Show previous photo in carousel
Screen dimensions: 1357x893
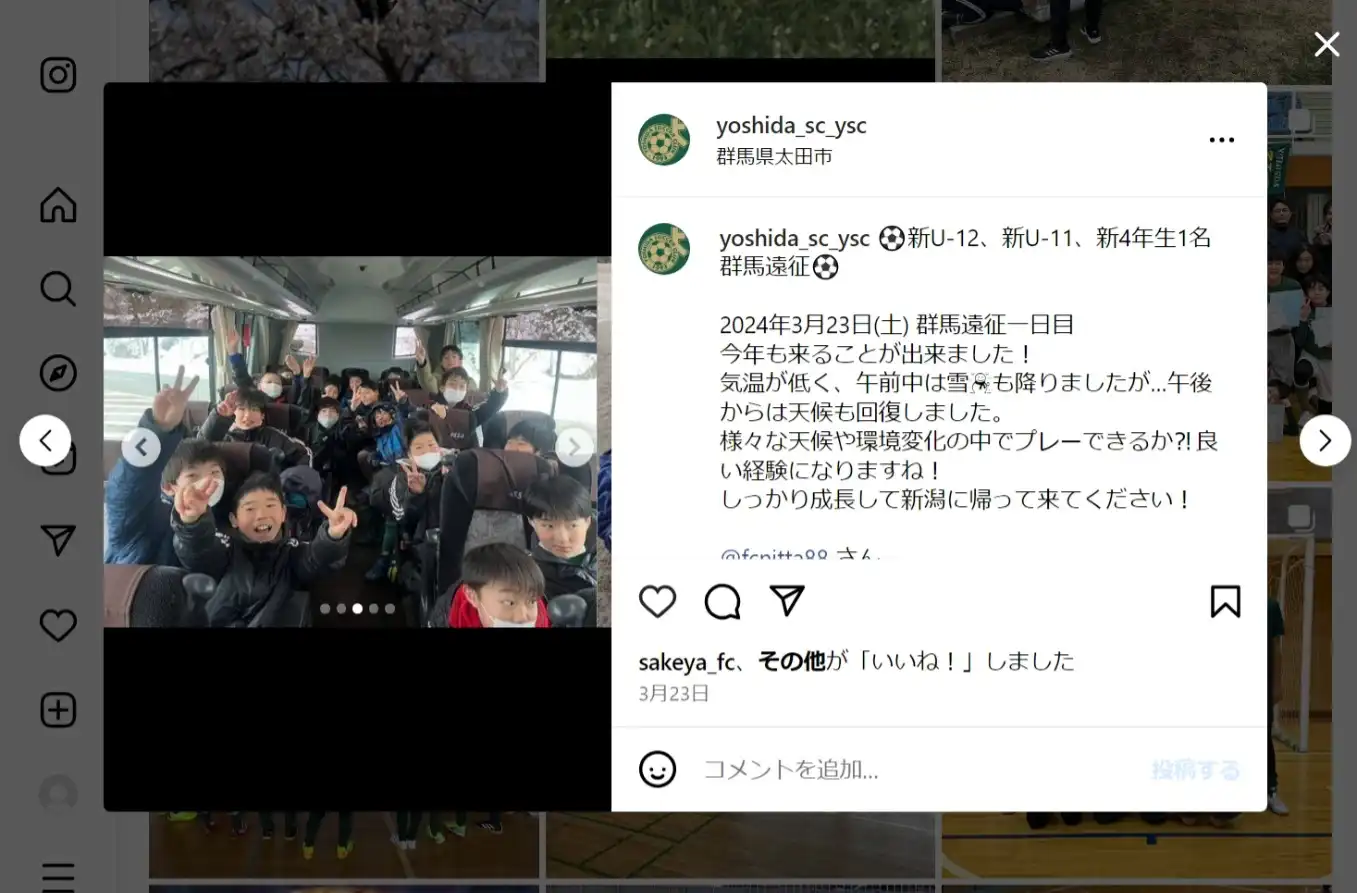point(141,446)
